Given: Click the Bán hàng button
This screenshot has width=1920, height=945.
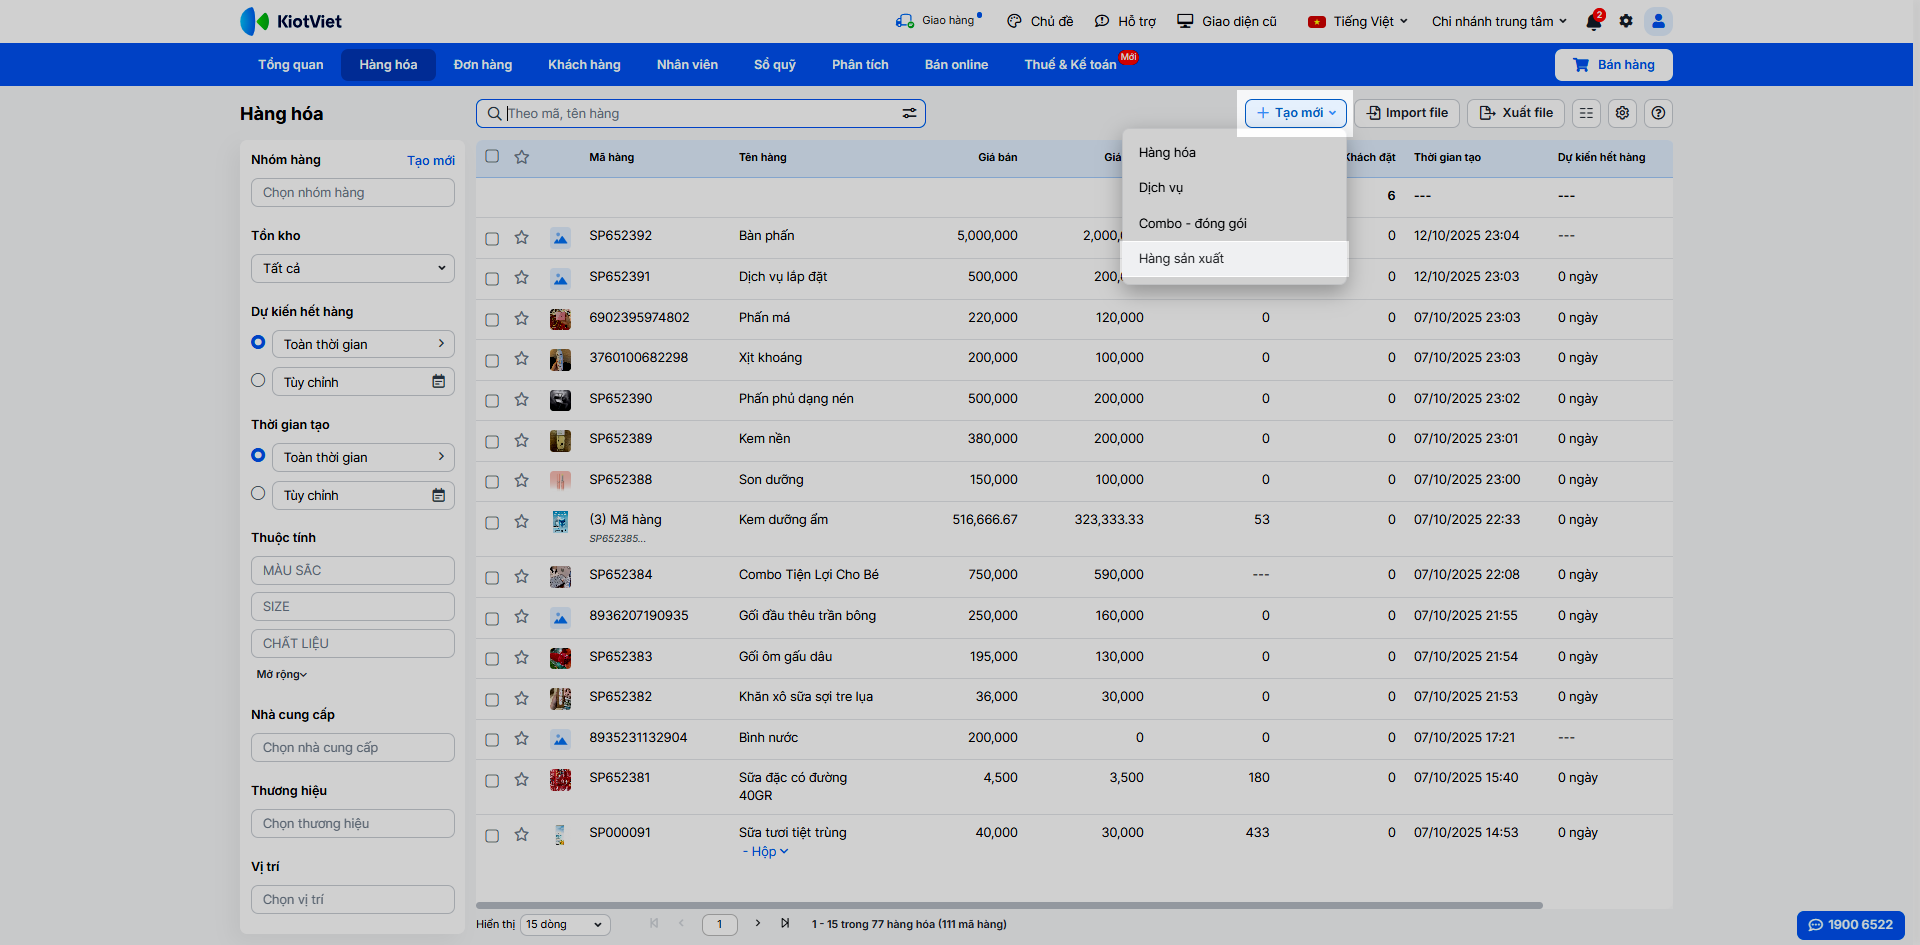Looking at the screenshot, I should [1613, 65].
